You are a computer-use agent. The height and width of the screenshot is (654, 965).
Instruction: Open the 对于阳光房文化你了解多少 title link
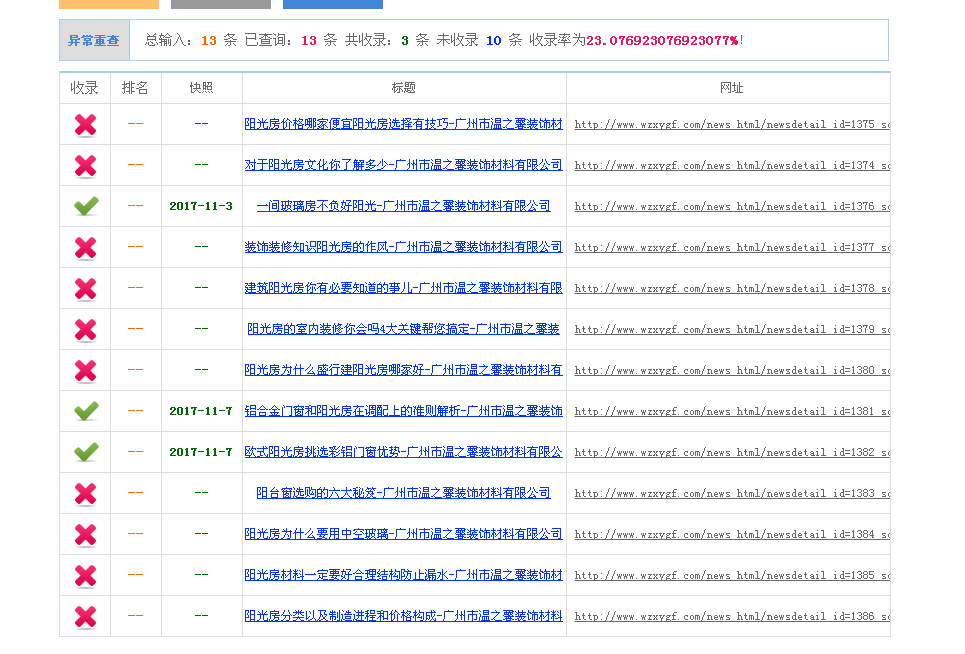coord(403,165)
